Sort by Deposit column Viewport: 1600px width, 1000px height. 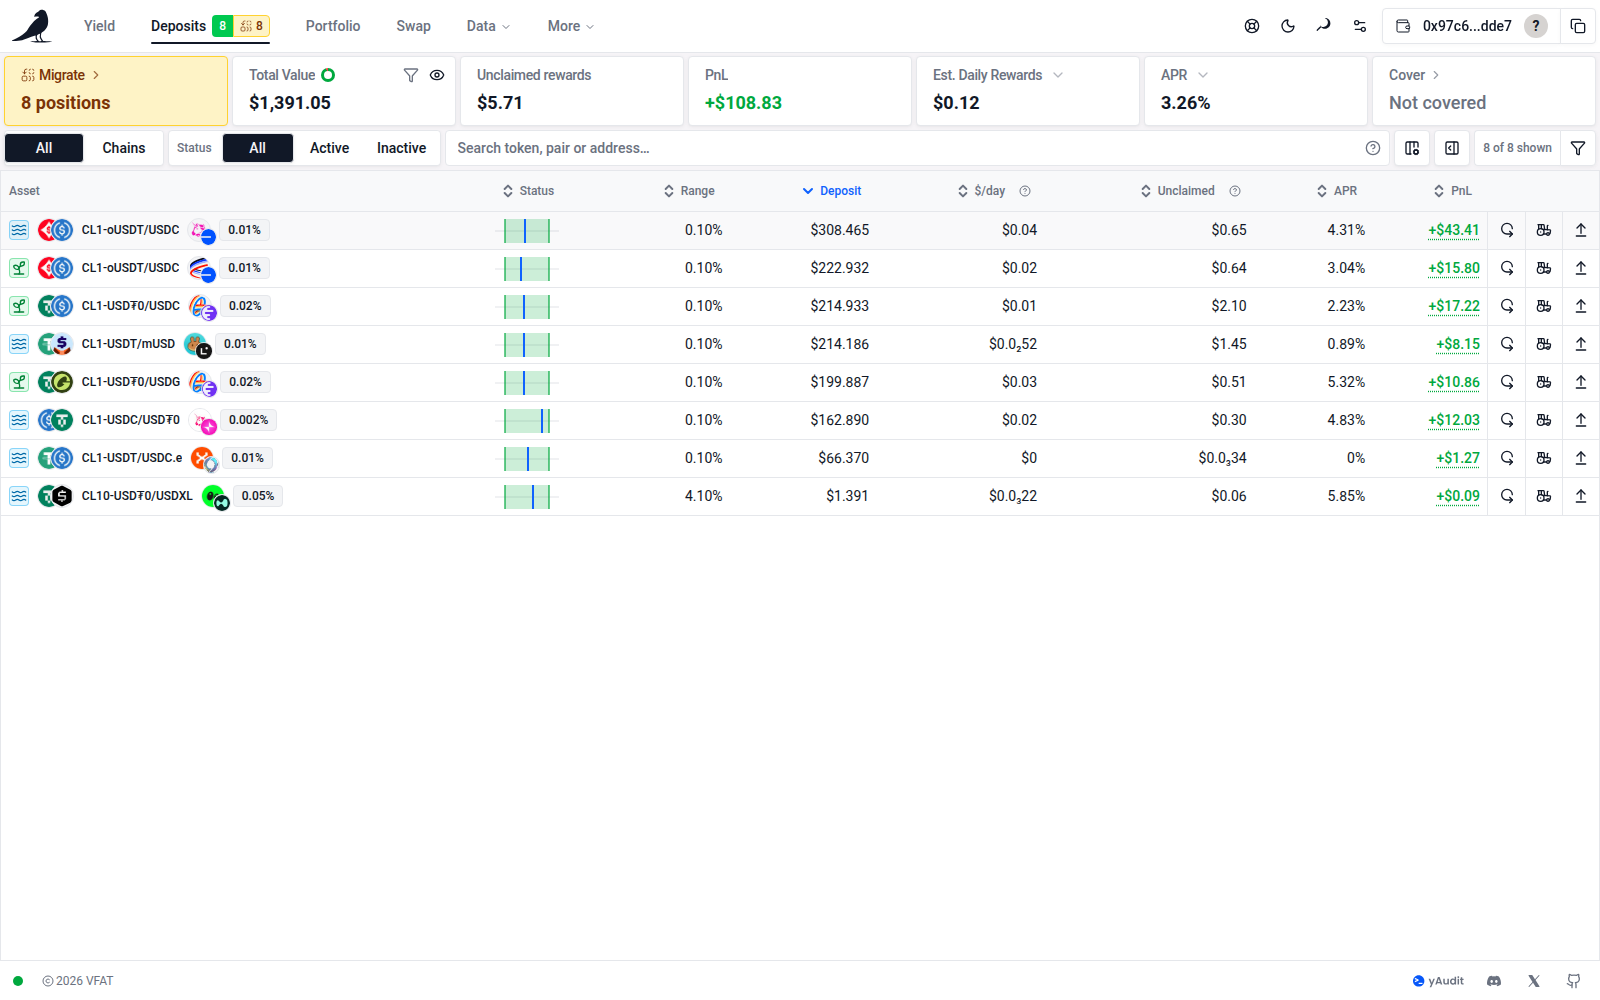pyautogui.click(x=832, y=191)
